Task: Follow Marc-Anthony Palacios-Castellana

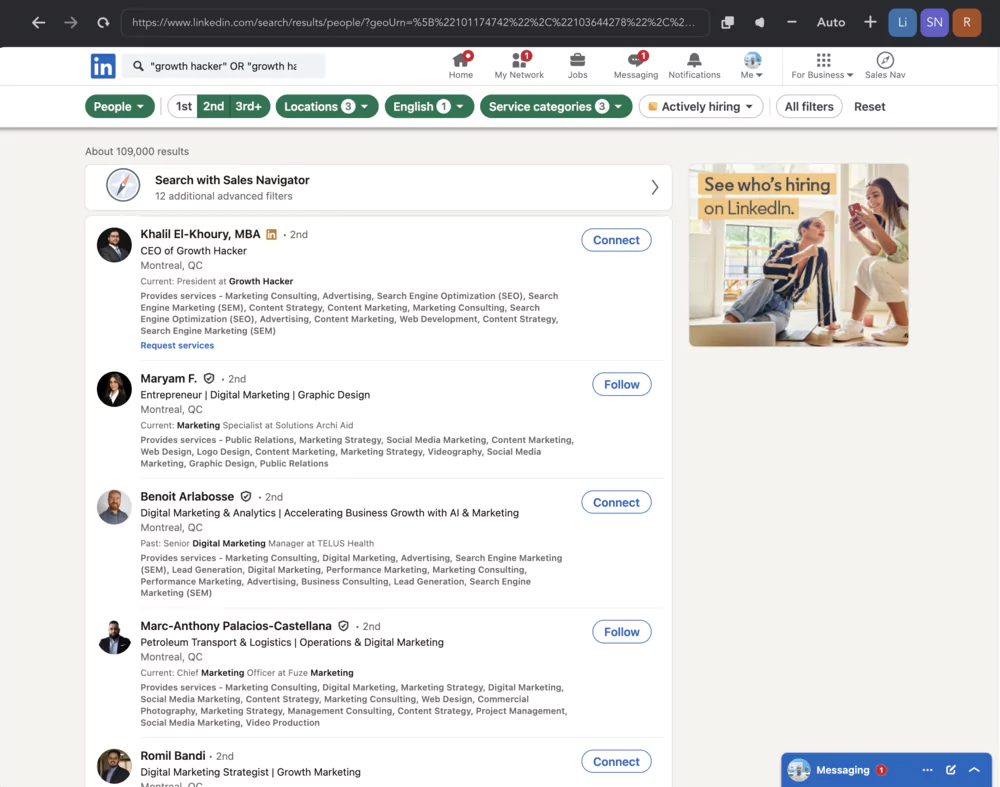Action: [x=622, y=631]
